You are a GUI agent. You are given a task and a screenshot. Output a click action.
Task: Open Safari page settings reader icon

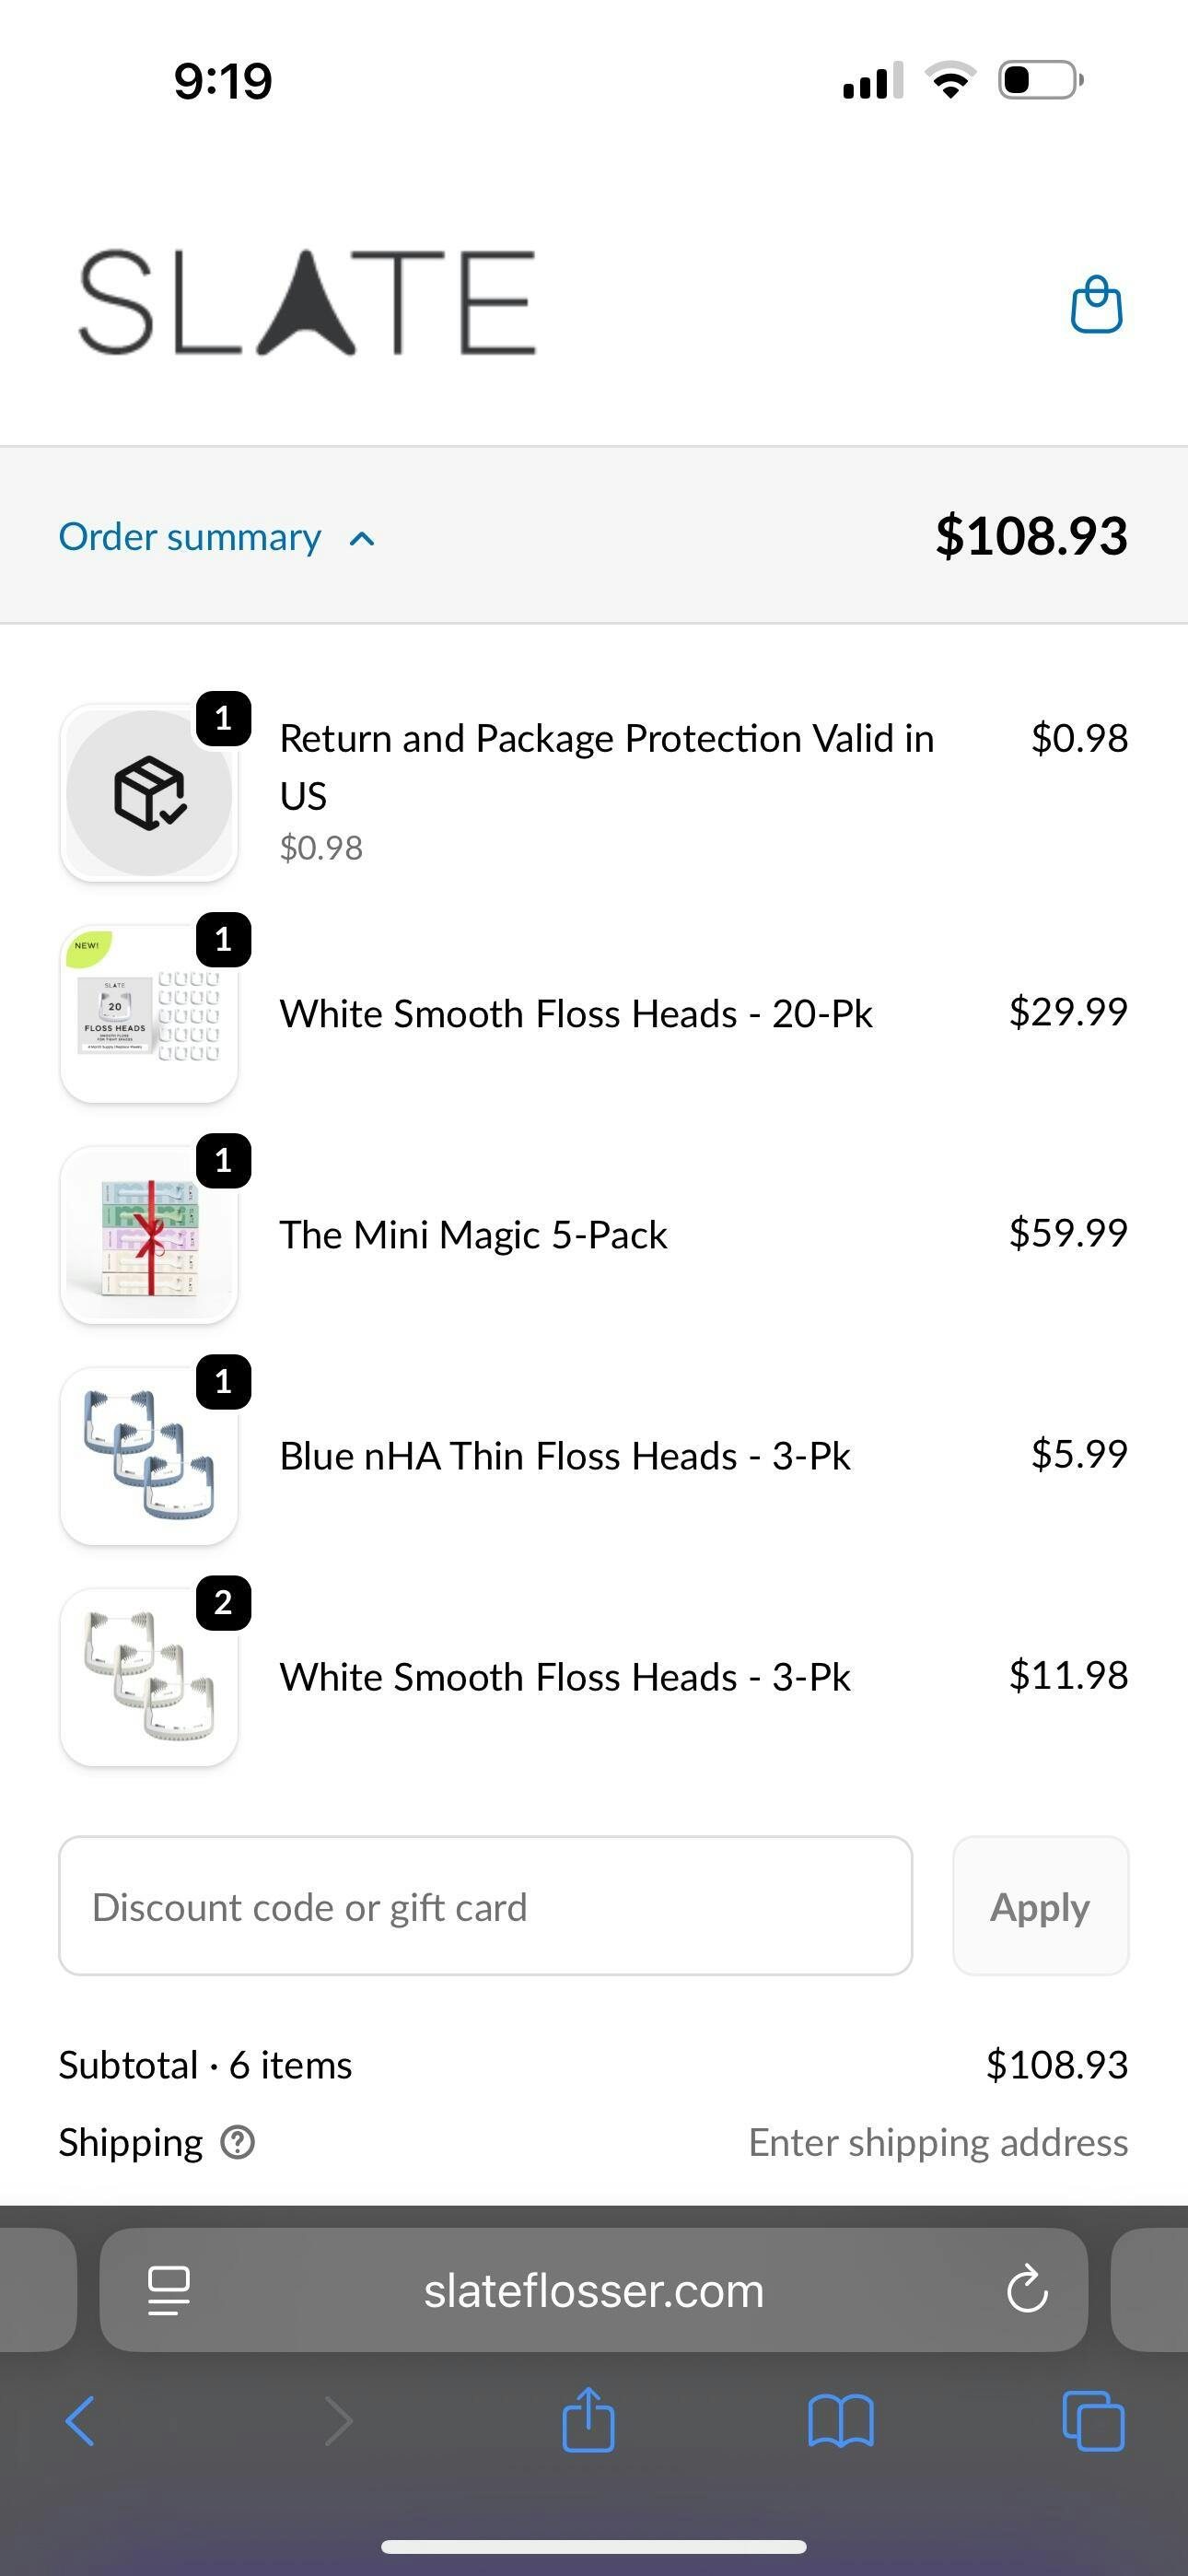[168, 2290]
